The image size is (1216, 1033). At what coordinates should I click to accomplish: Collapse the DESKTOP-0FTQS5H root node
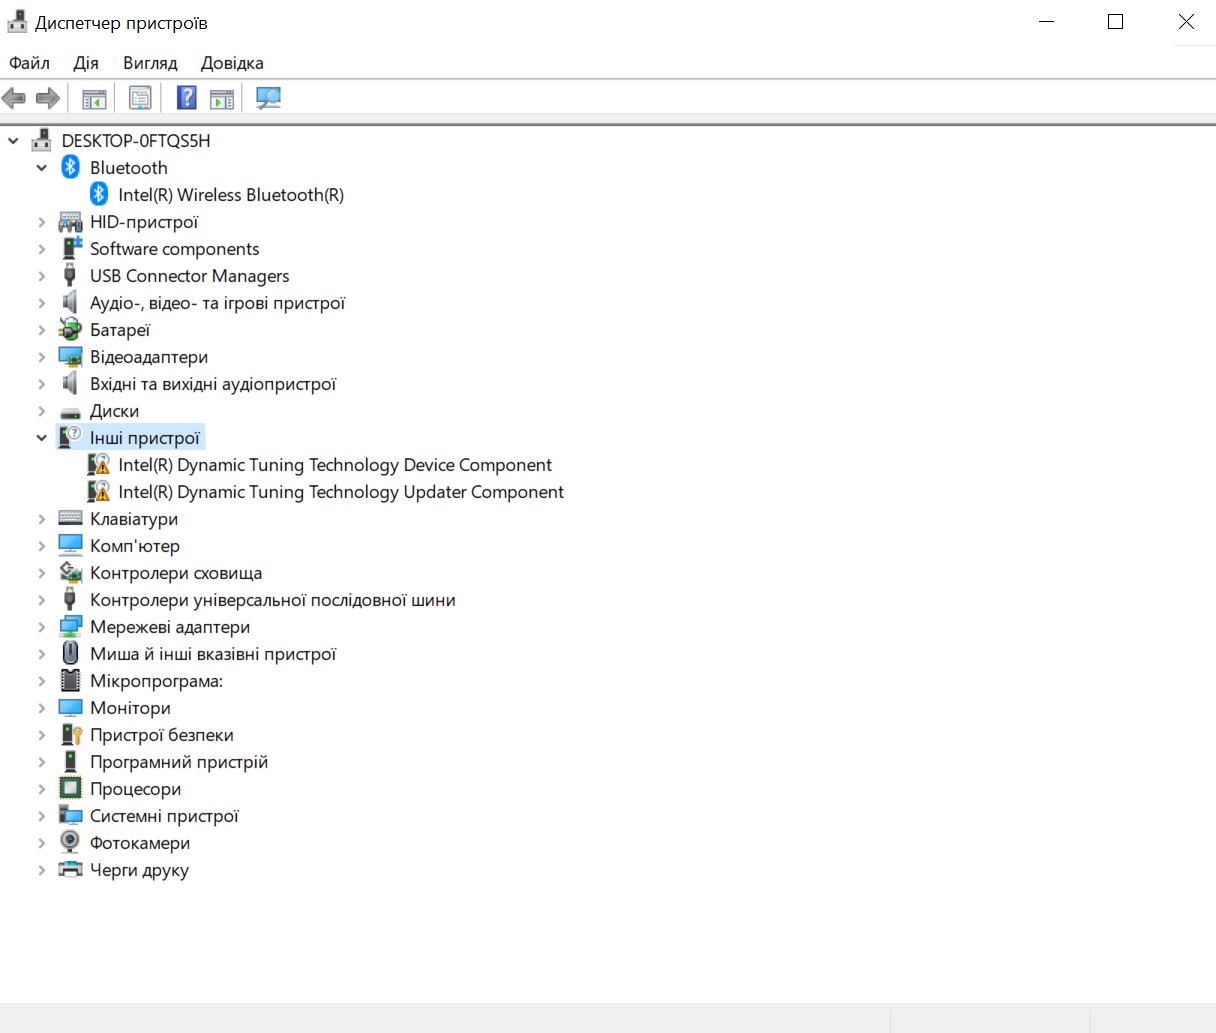tap(13, 141)
